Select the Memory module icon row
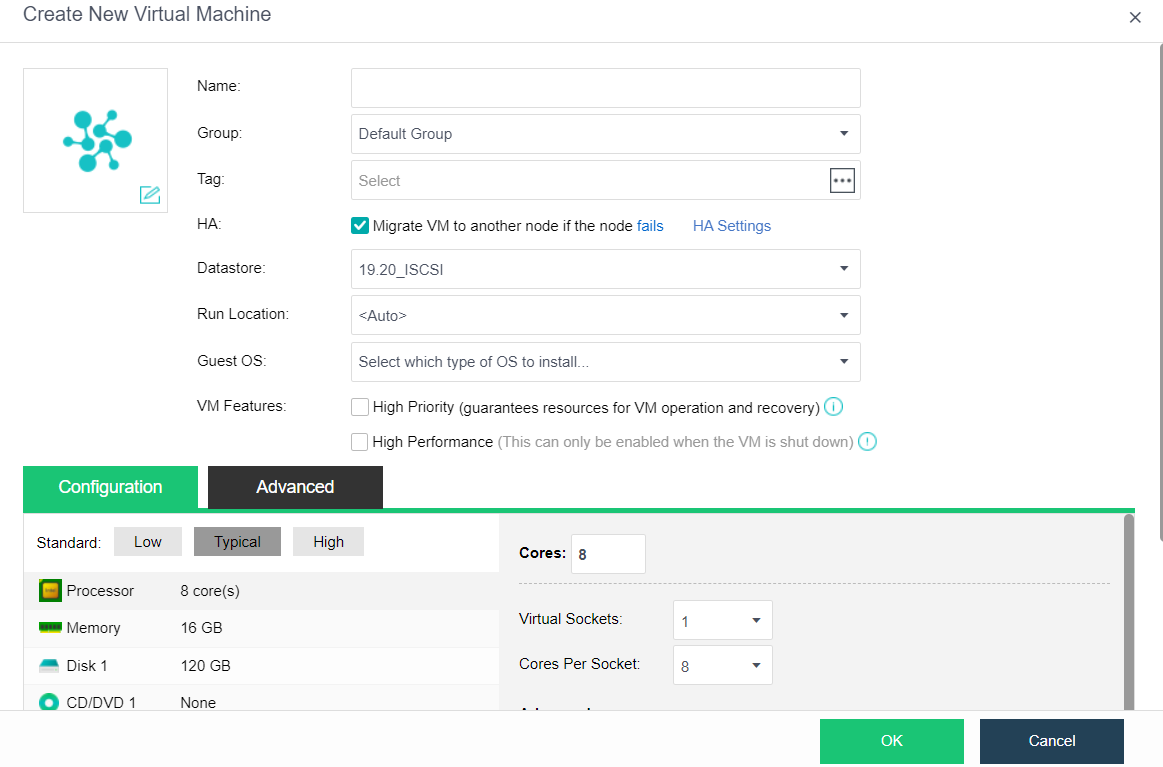The image size is (1163, 767). [50, 628]
